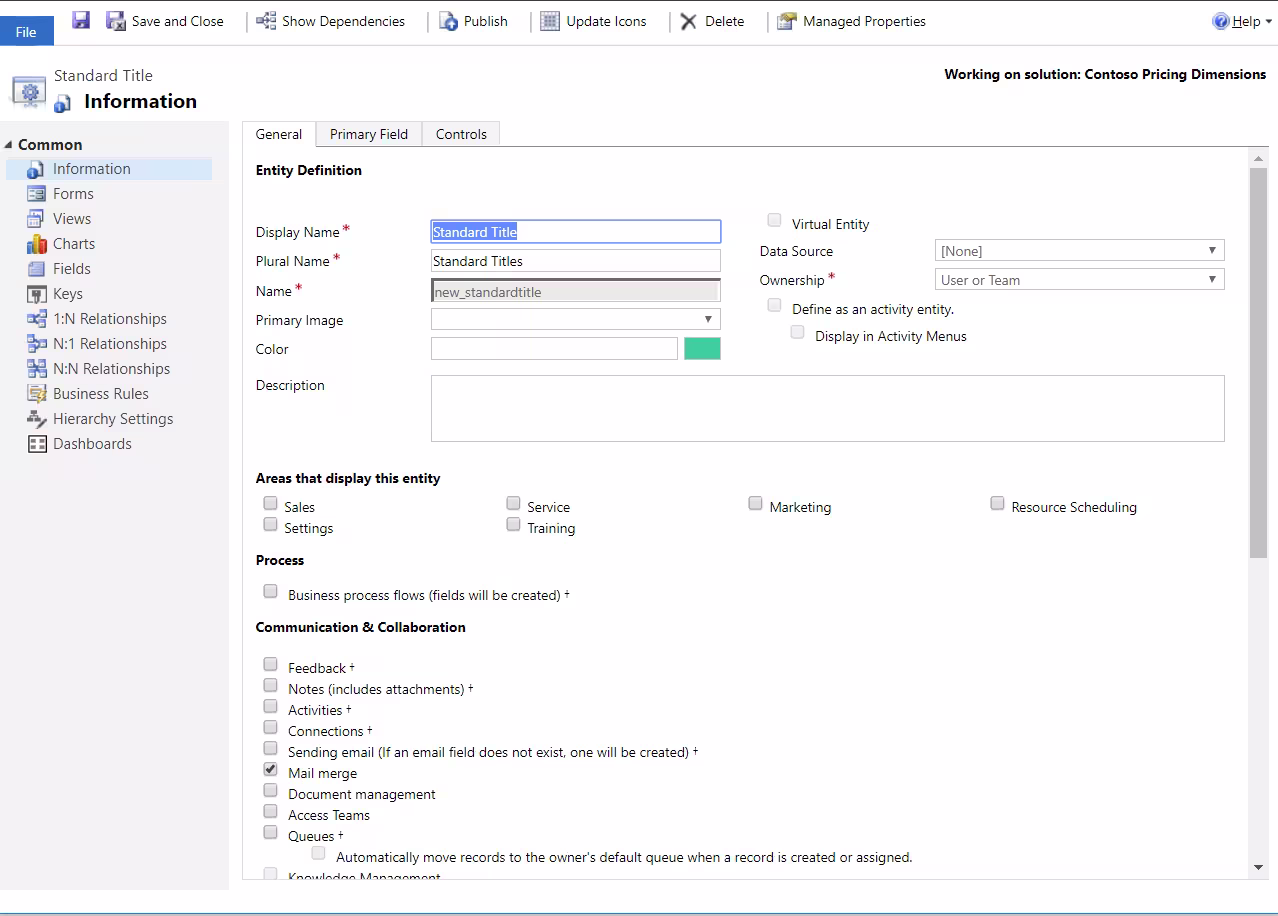Open the Fields item label
This screenshot has height=916, width=1278.
click(x=72, y=269)
